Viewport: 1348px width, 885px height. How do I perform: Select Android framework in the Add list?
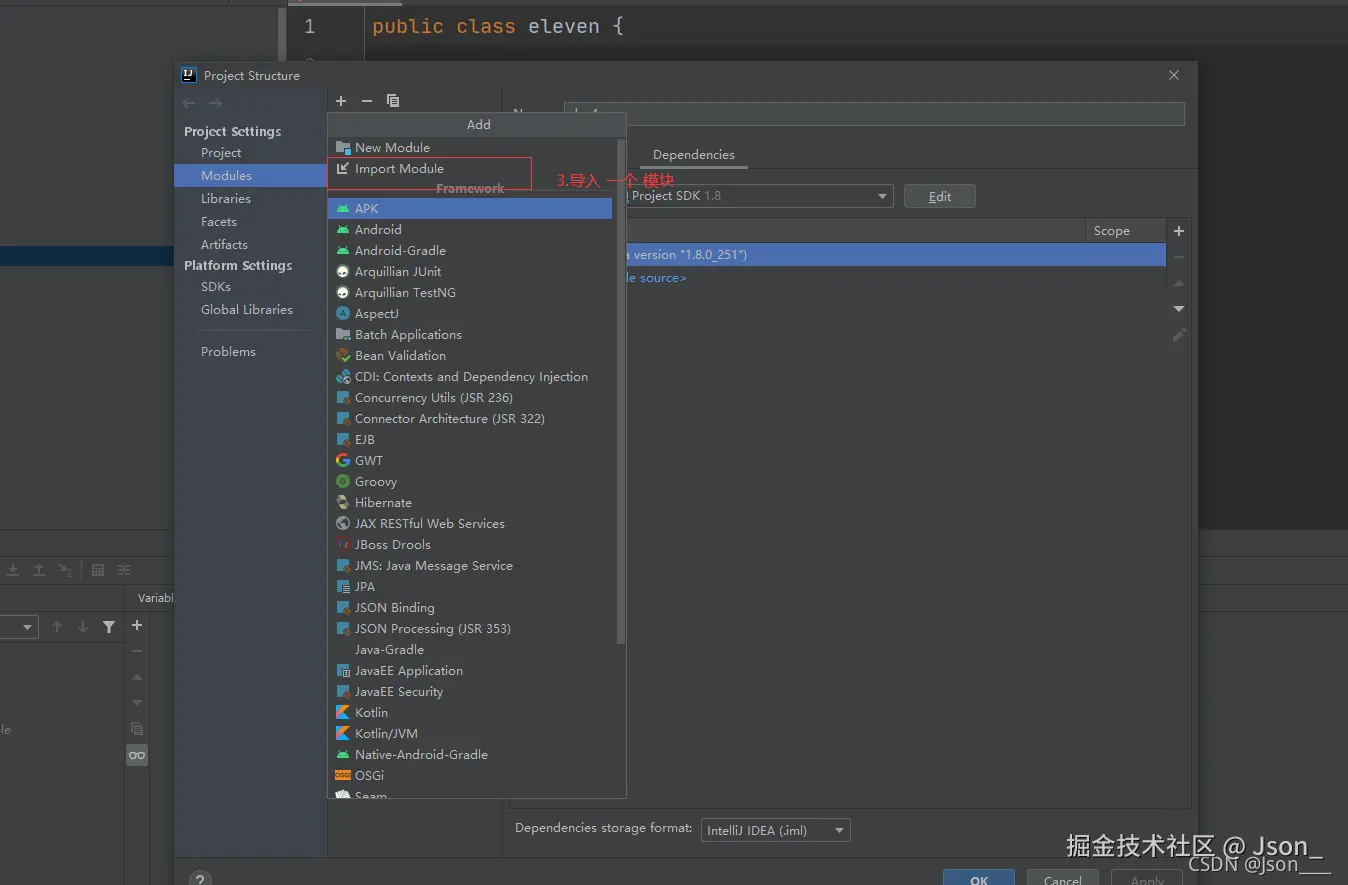tap(470, 229)
